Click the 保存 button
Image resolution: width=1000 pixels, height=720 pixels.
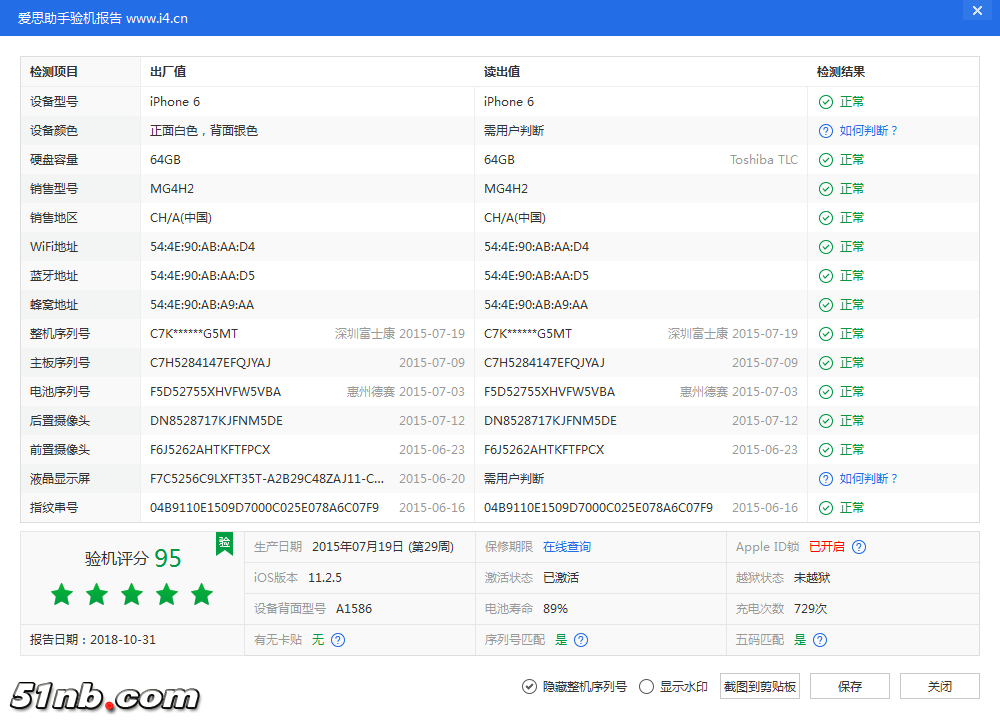[x=850, y=686]
